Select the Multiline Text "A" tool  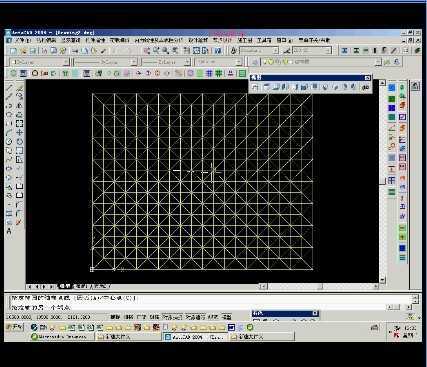[9, 231]
